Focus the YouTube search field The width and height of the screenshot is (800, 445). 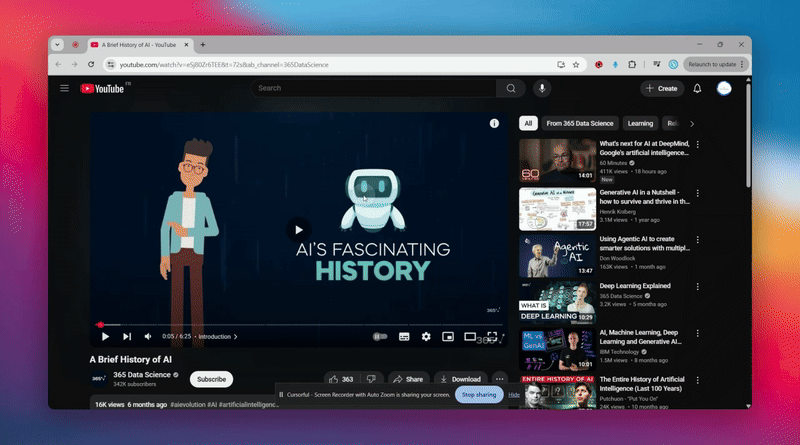pos(373,88)
